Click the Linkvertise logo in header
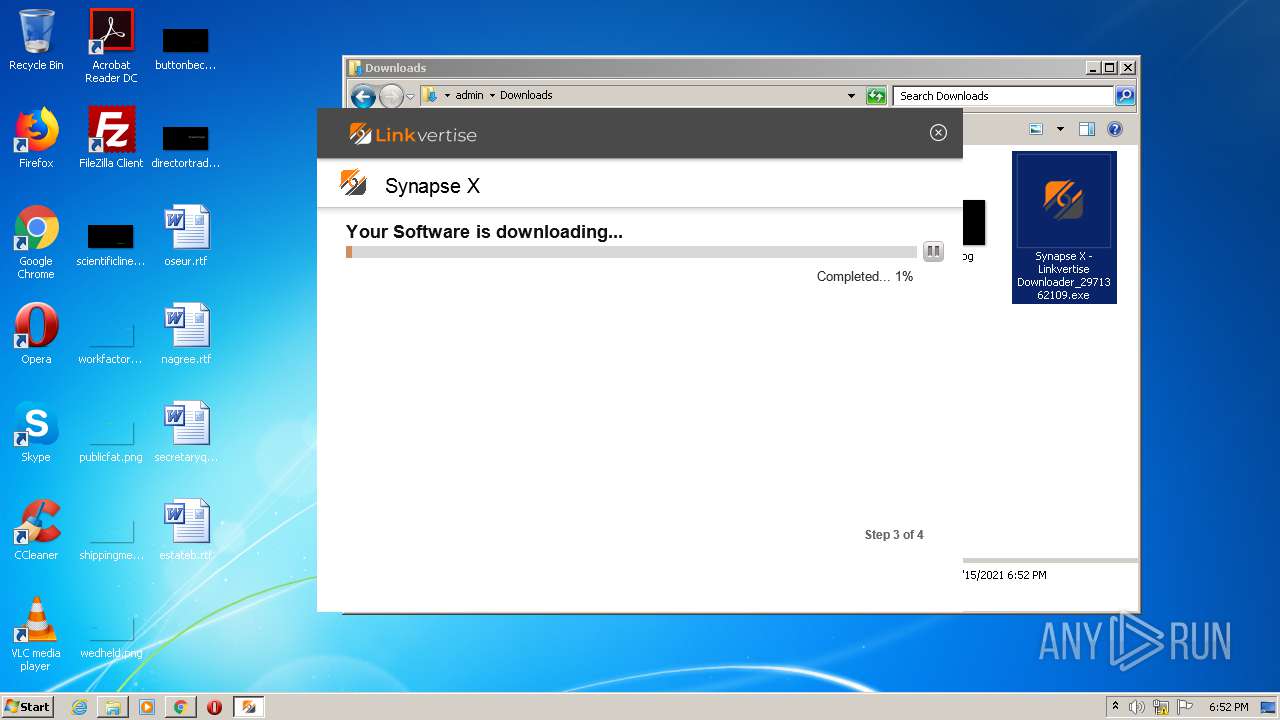This screenshot has height=720, width=1280. [413, 134]
